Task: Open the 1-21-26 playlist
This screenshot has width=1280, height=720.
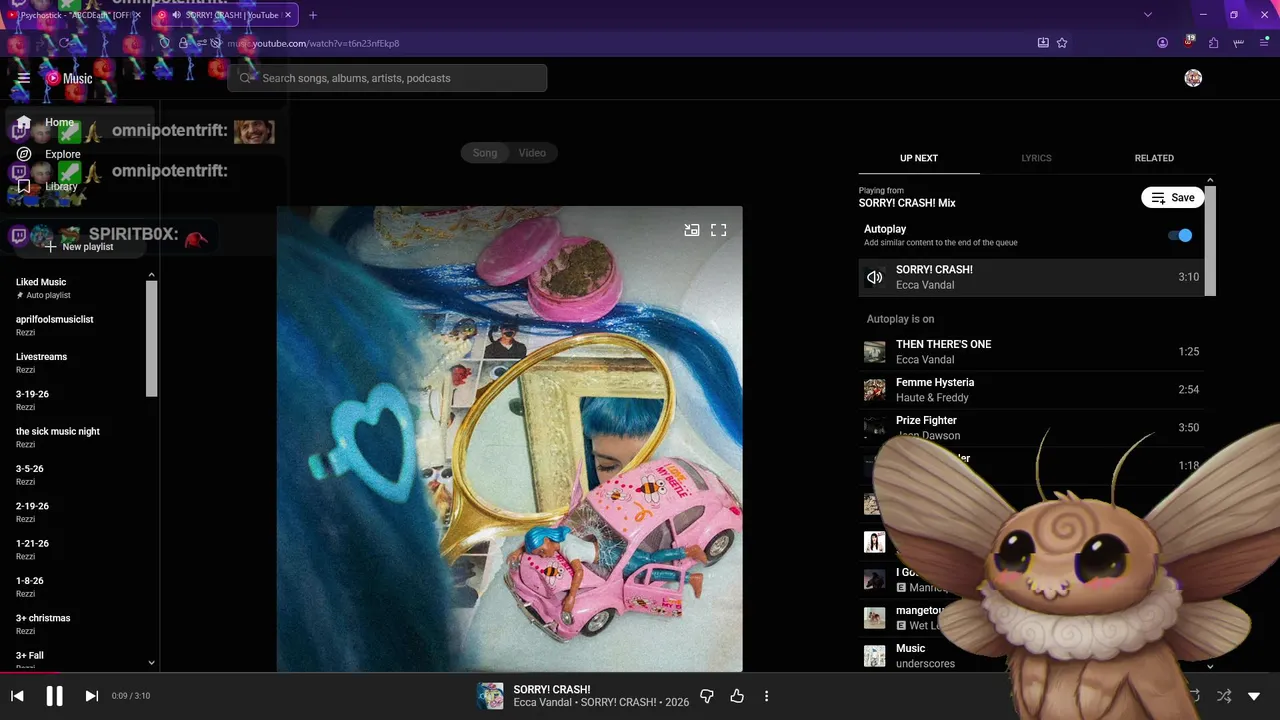Action: click(75, 549)
